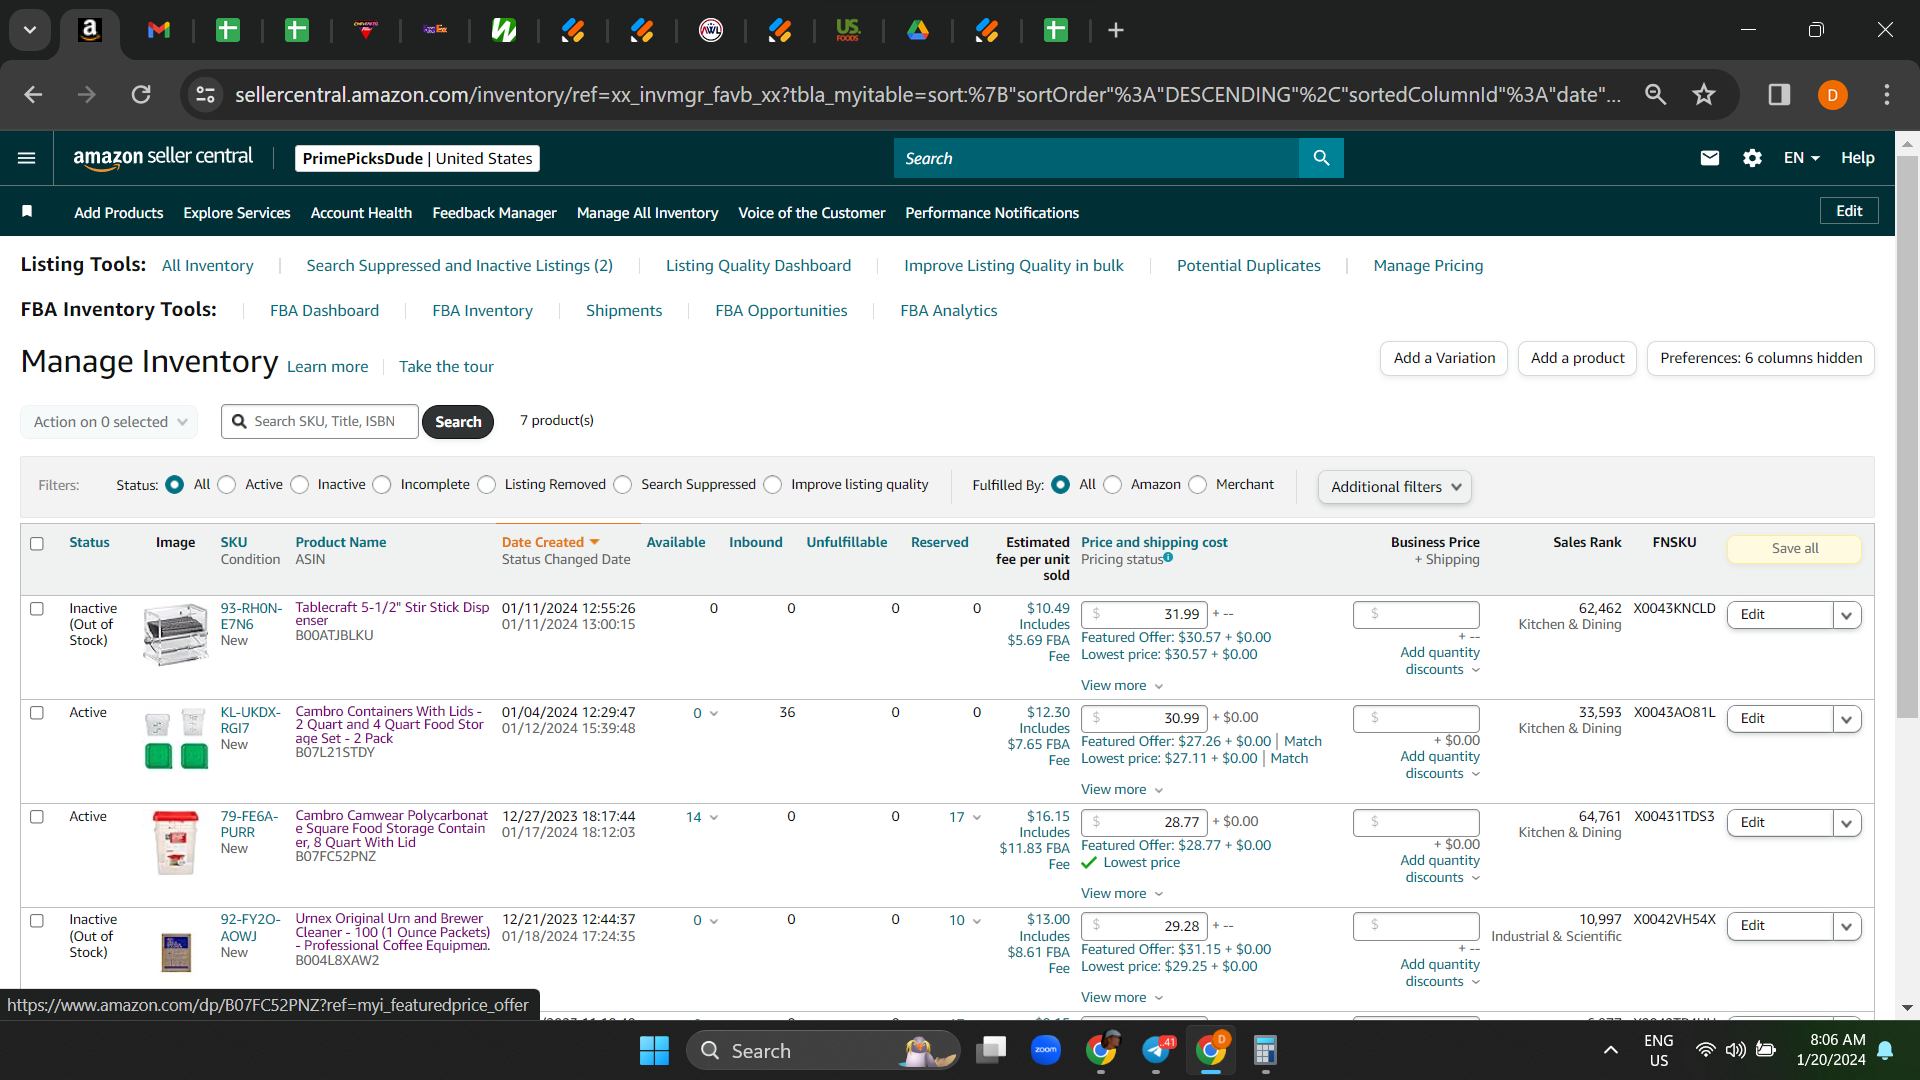Click the Amazon Seller Central logo

[163, 158]
